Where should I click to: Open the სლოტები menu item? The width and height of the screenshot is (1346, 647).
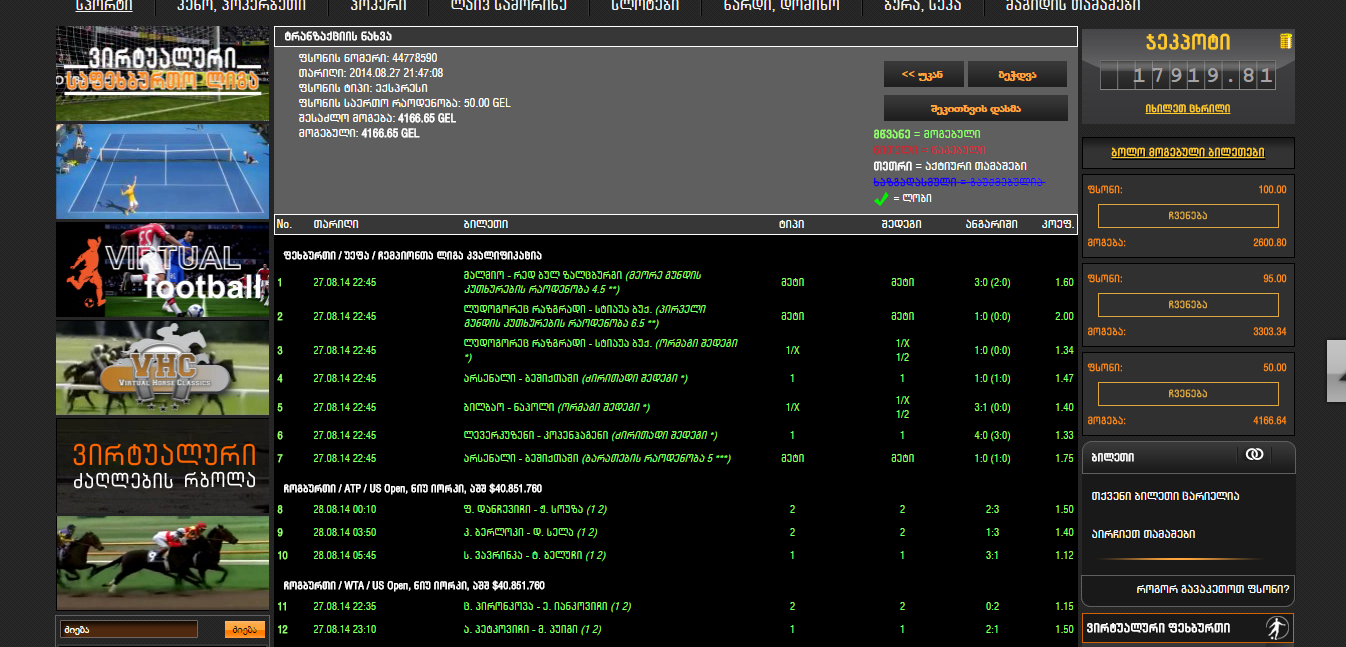tap(645, 6)
